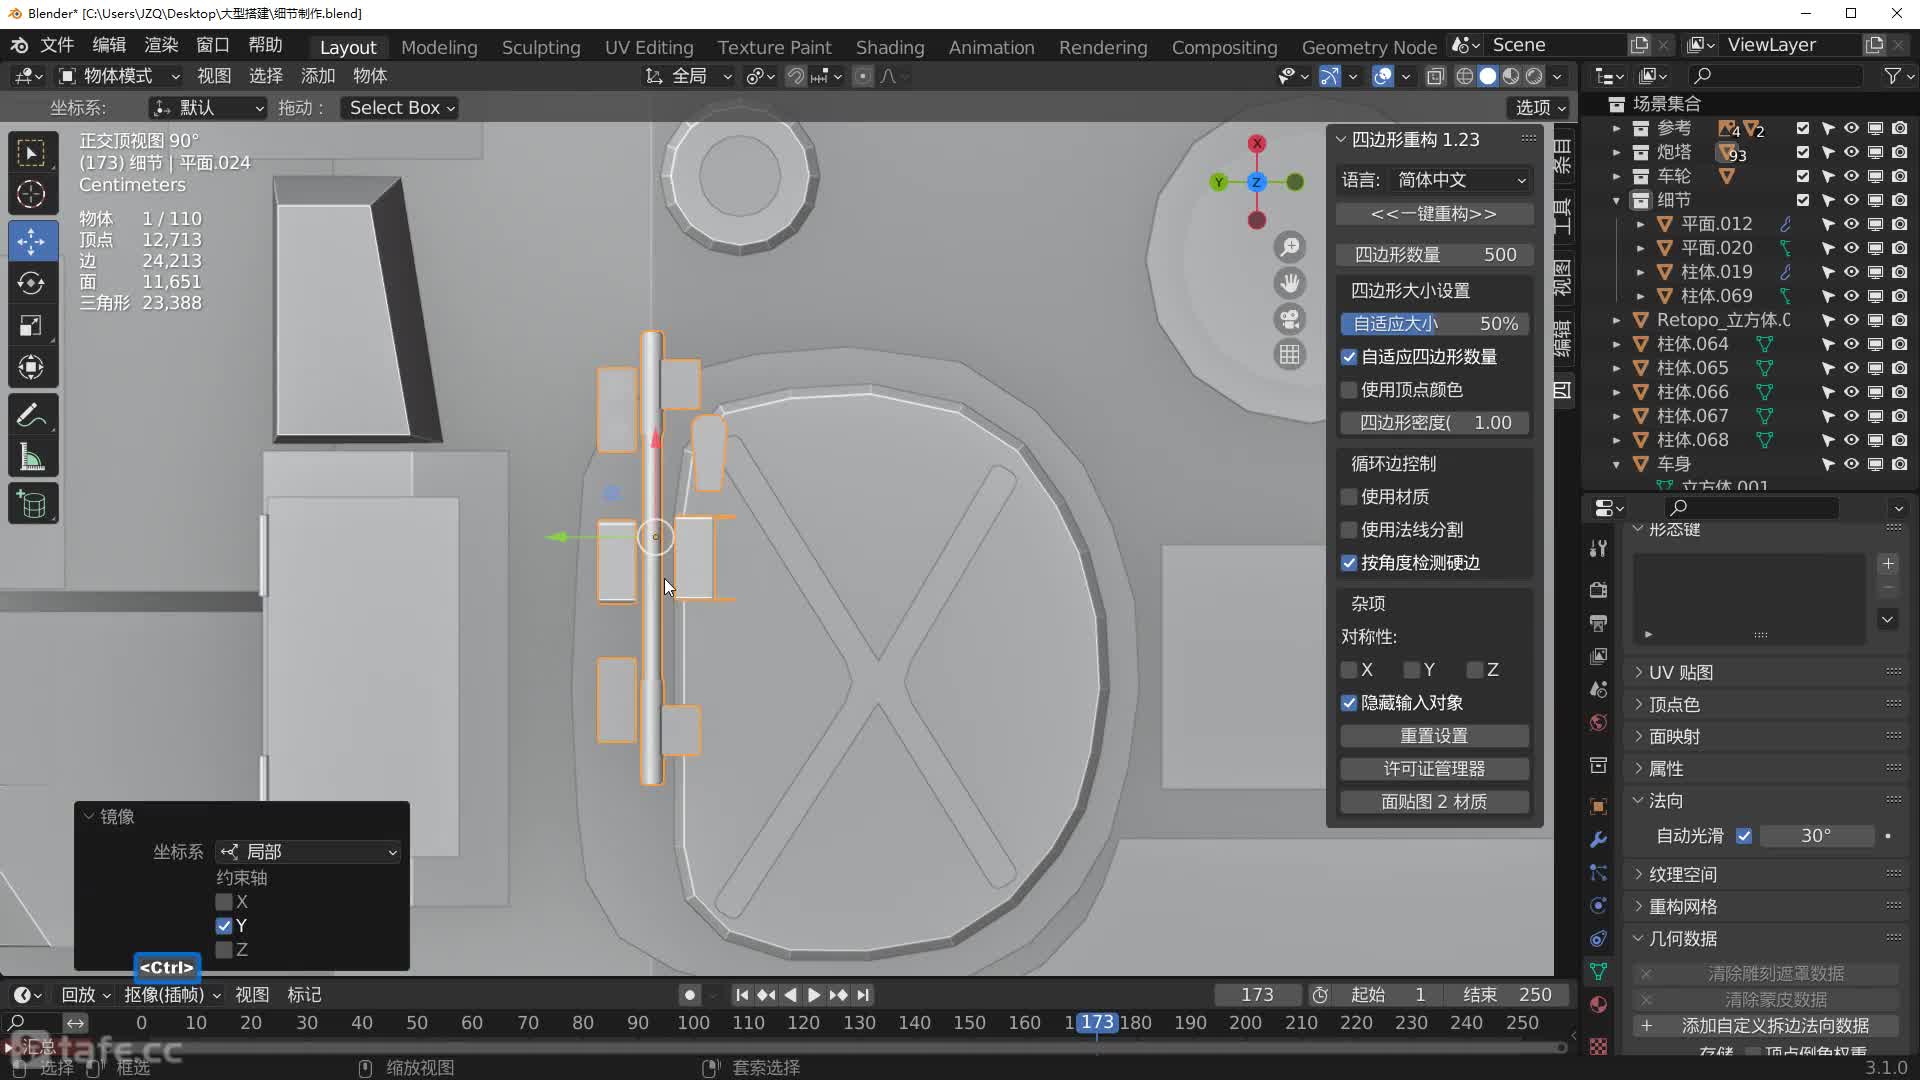
Task: Click the 重置设置 button
Action: tap(1433, 736)
